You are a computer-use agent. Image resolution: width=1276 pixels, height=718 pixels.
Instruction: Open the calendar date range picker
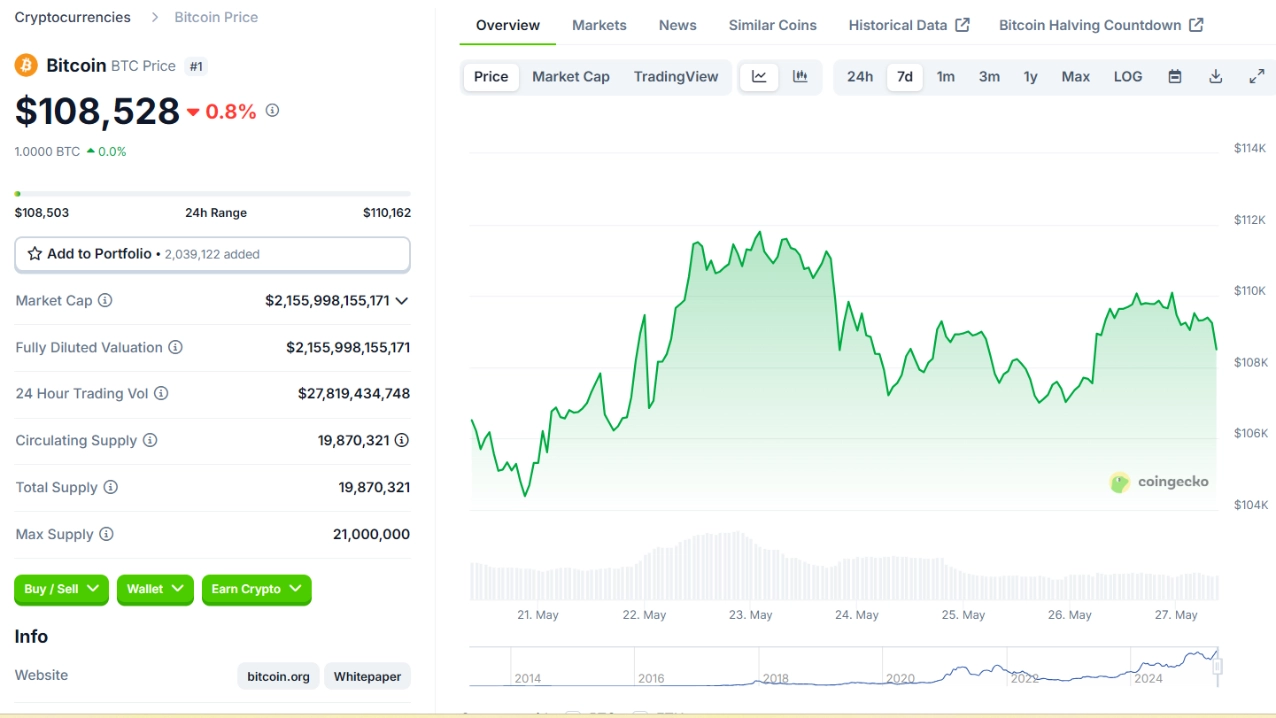(x=1175, y=77)
